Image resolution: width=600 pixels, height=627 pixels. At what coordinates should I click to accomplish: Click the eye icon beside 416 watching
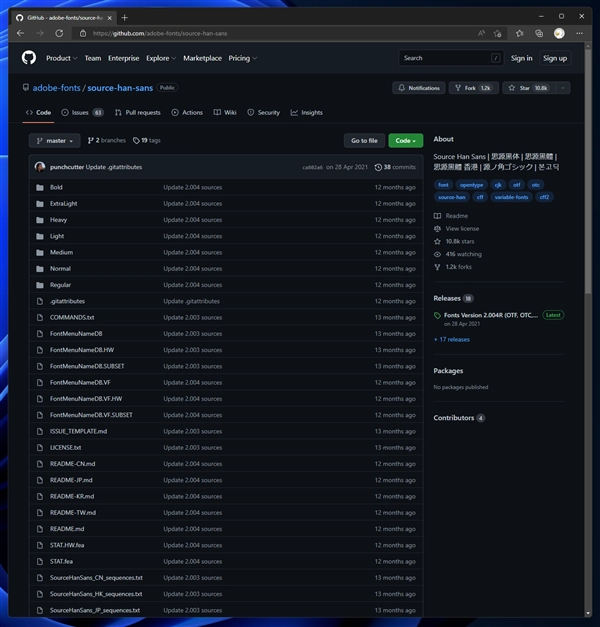coord(438,254)
